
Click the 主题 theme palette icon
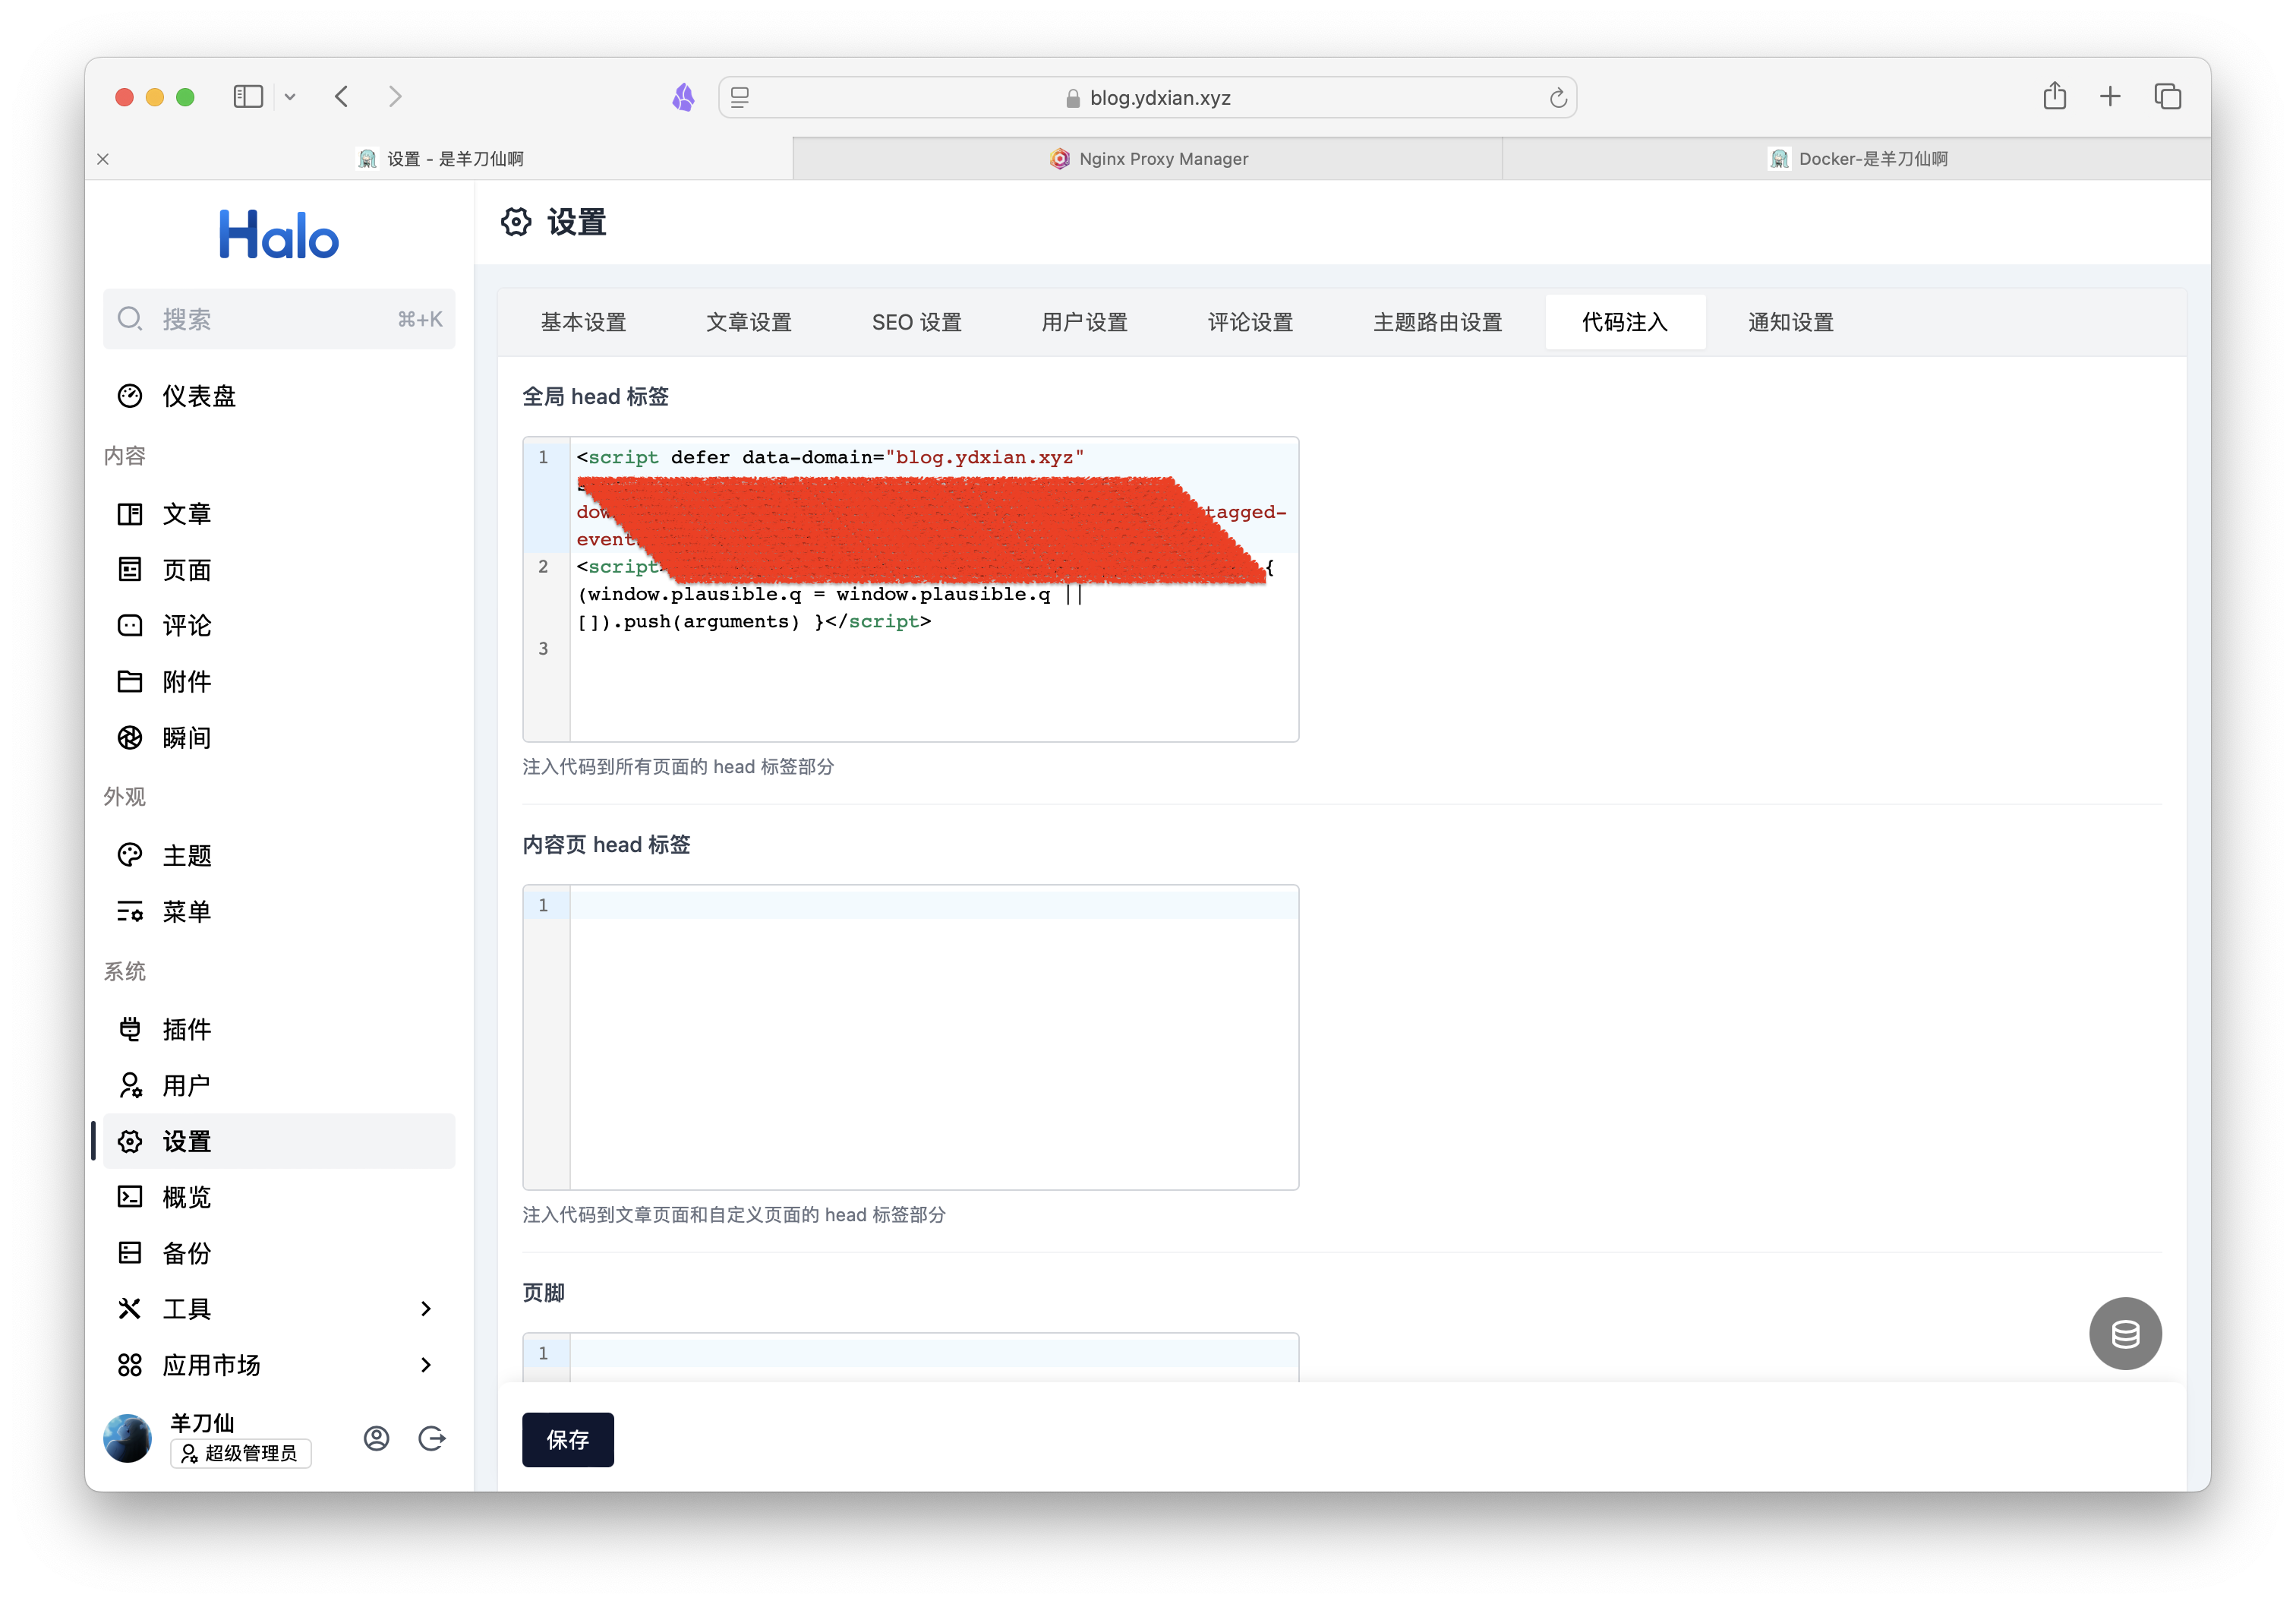[130, 855]
